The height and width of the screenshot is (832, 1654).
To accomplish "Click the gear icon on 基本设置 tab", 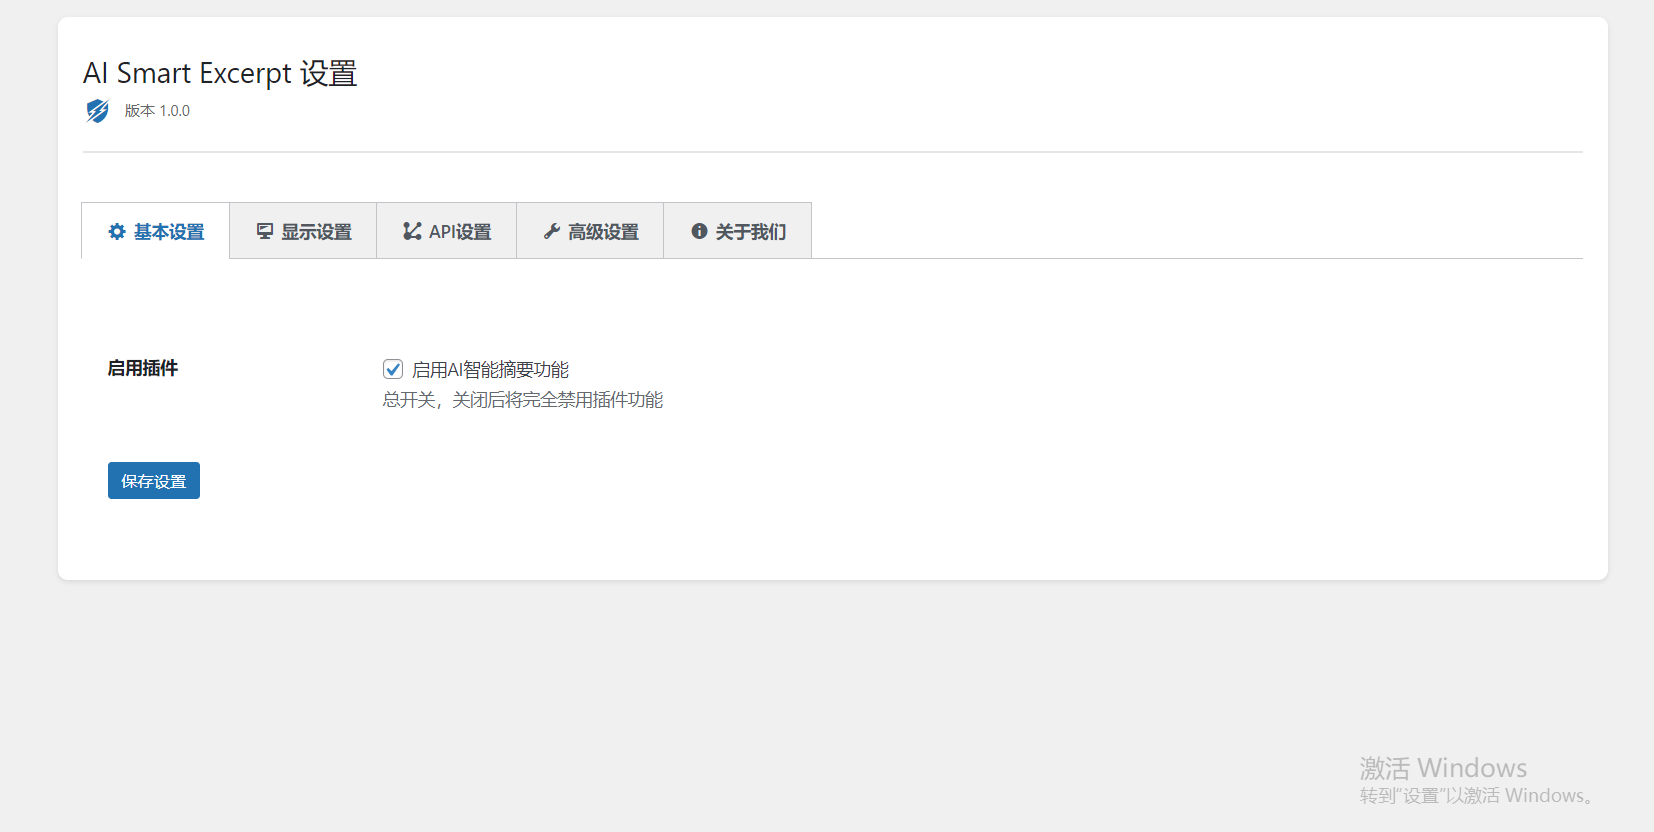I will (x=117, y=231).
